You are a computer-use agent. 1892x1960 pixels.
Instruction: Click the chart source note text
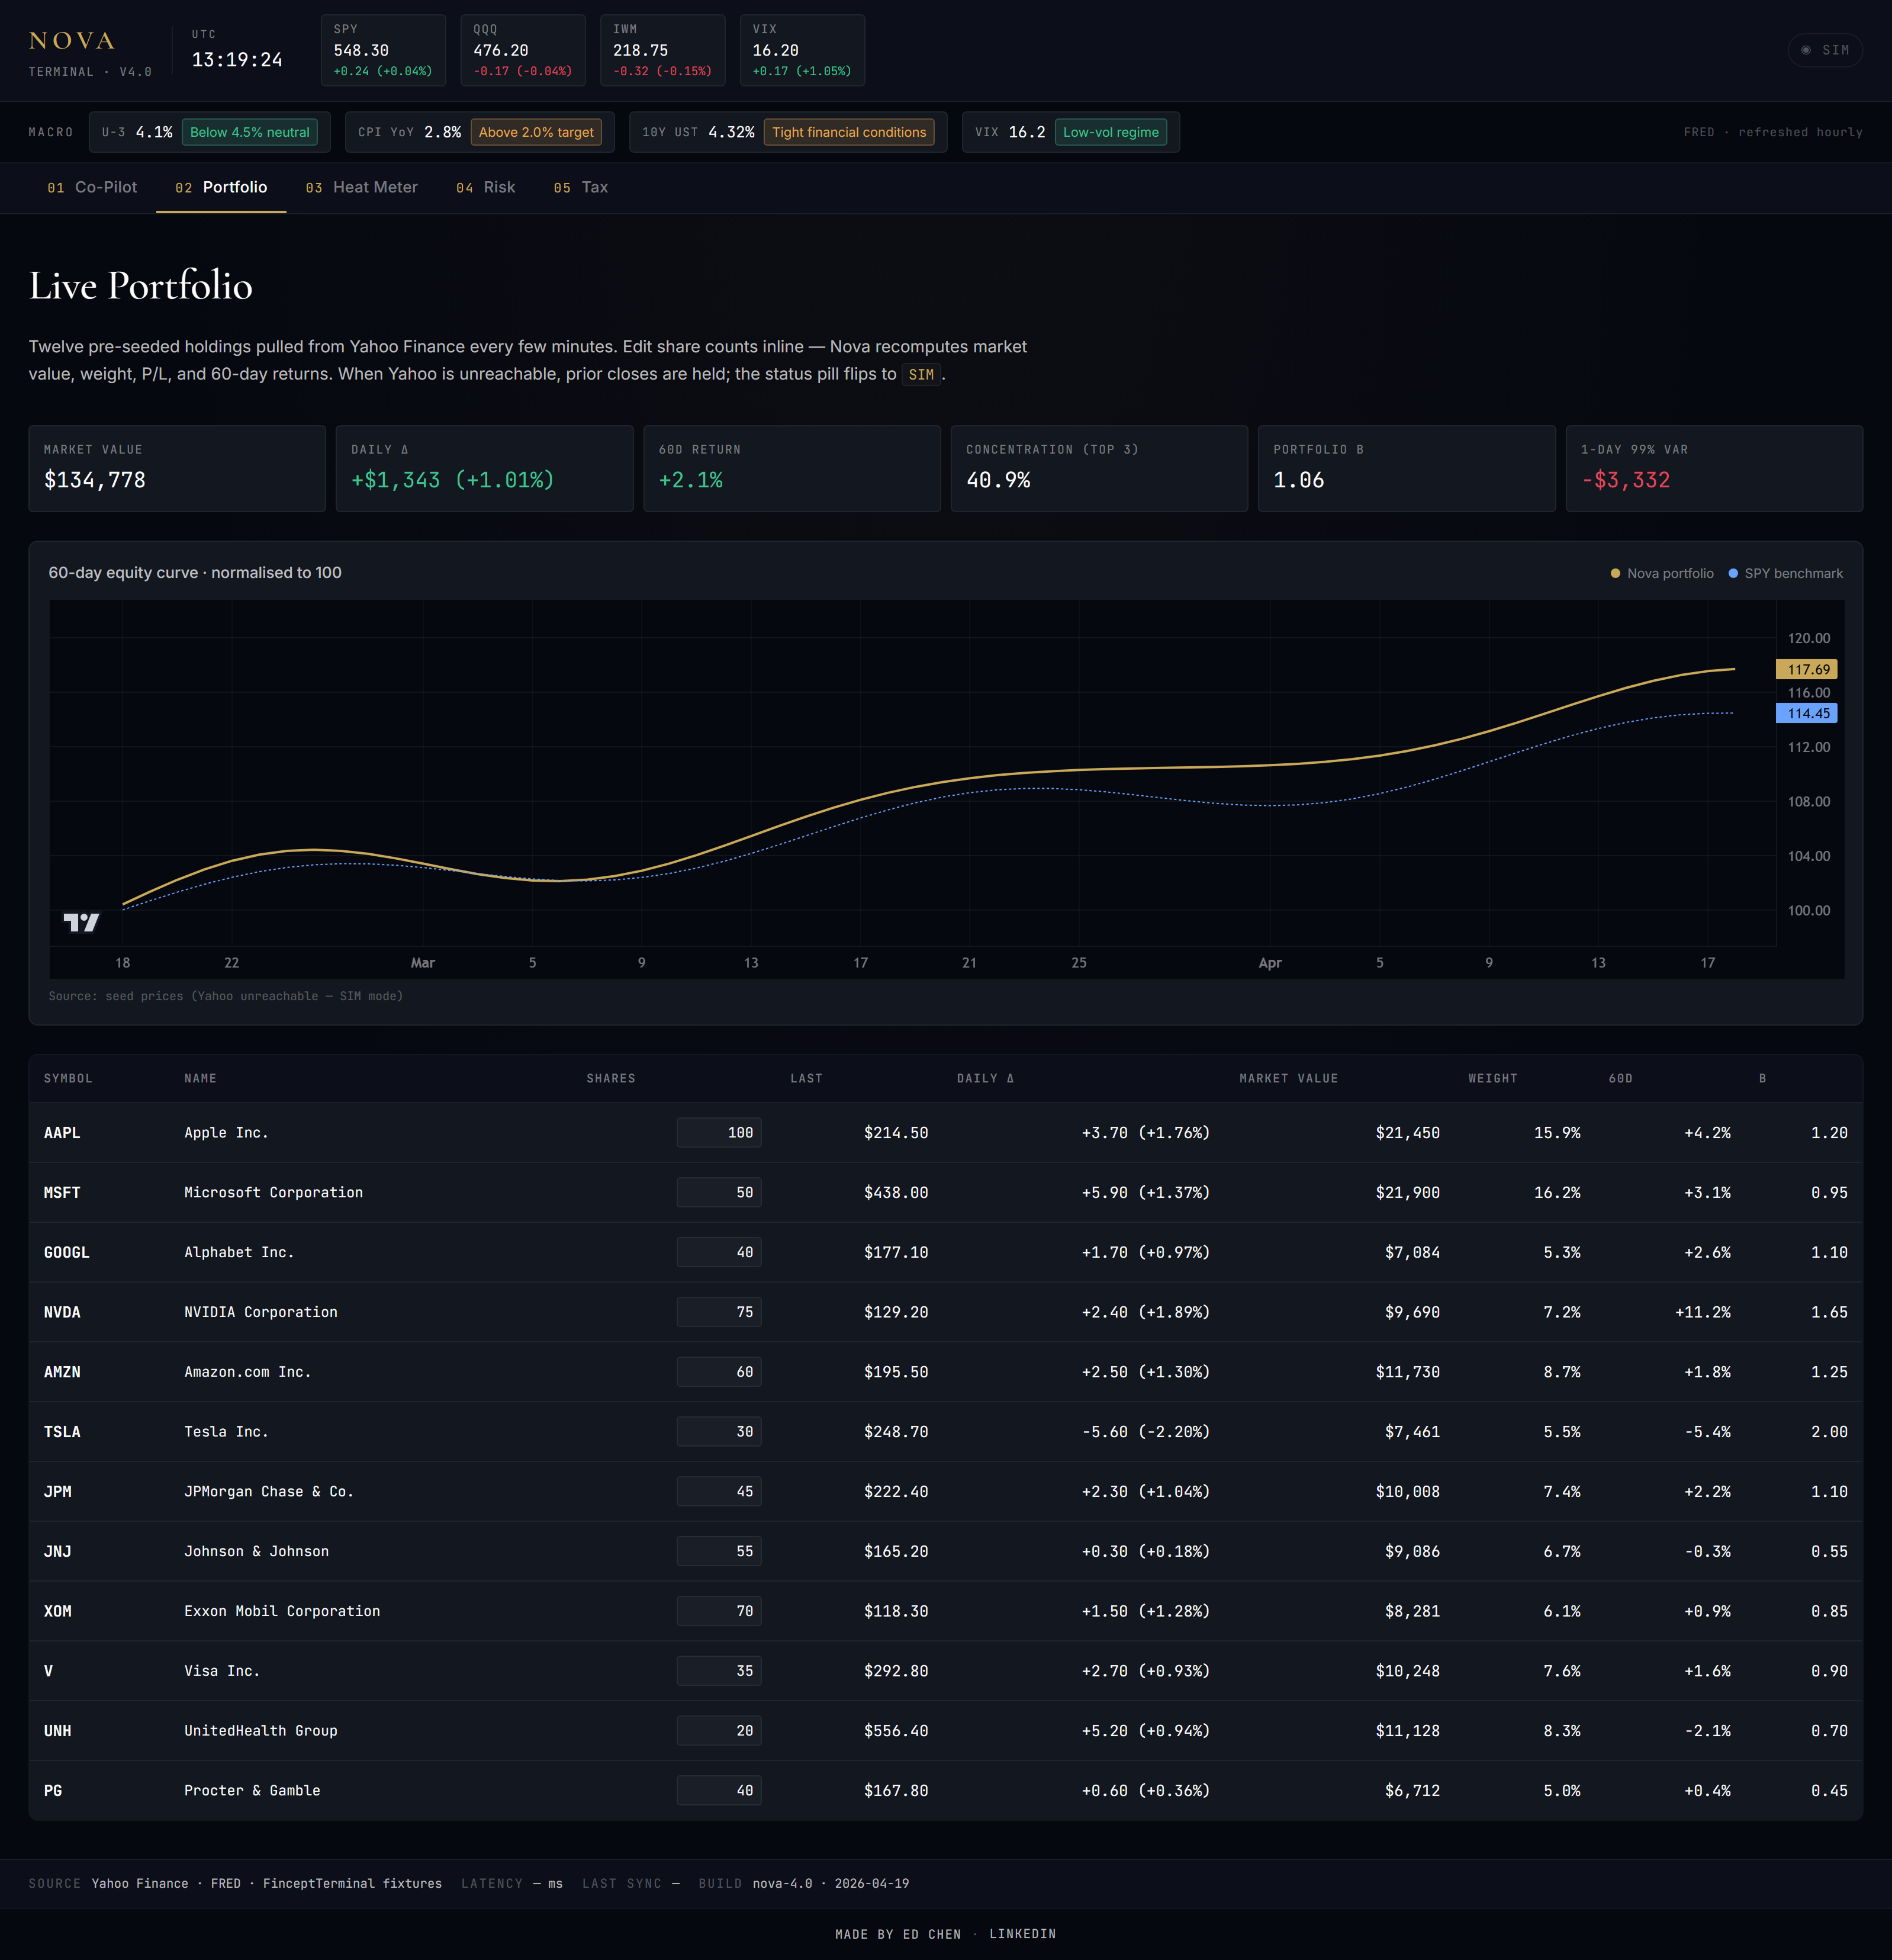click(226, 996)
